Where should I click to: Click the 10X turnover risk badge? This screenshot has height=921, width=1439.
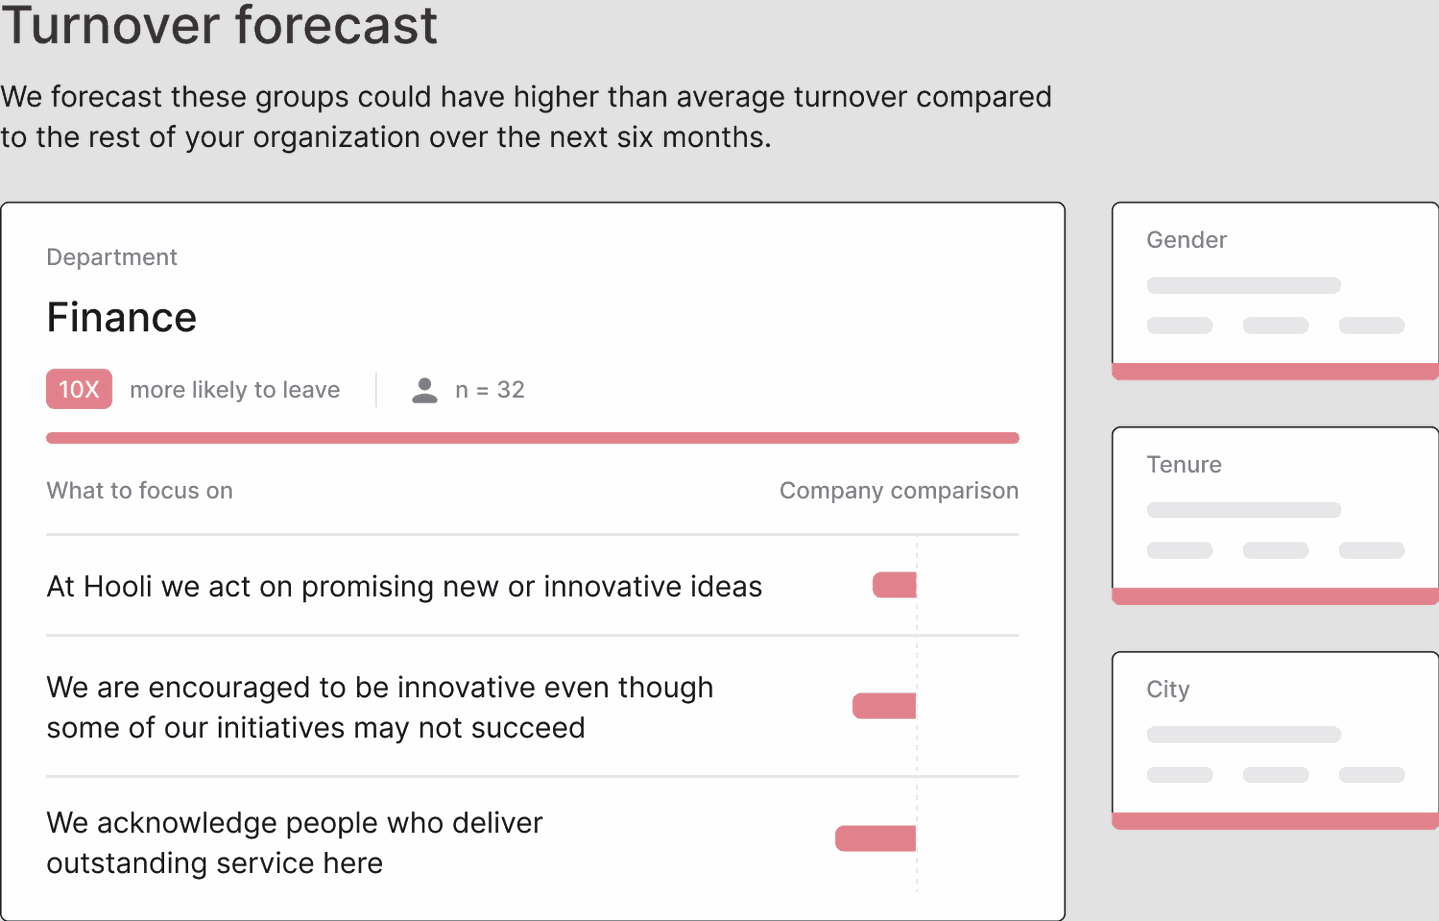[x=79, y=390]
